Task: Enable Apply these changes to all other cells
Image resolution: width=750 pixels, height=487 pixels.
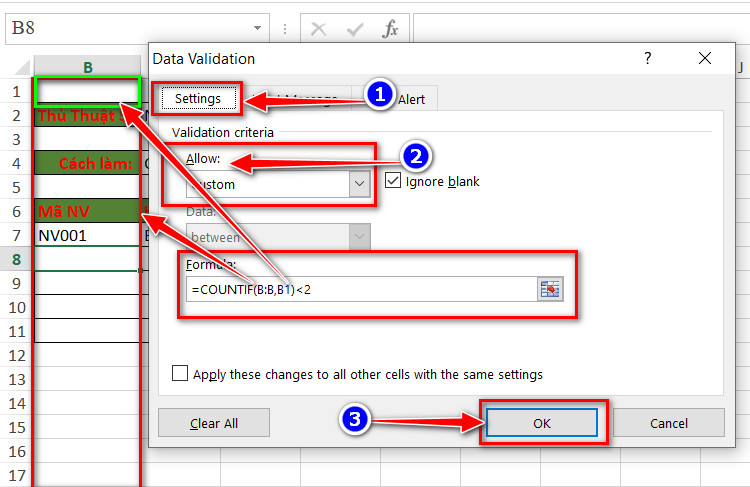Action: [180, 373]
